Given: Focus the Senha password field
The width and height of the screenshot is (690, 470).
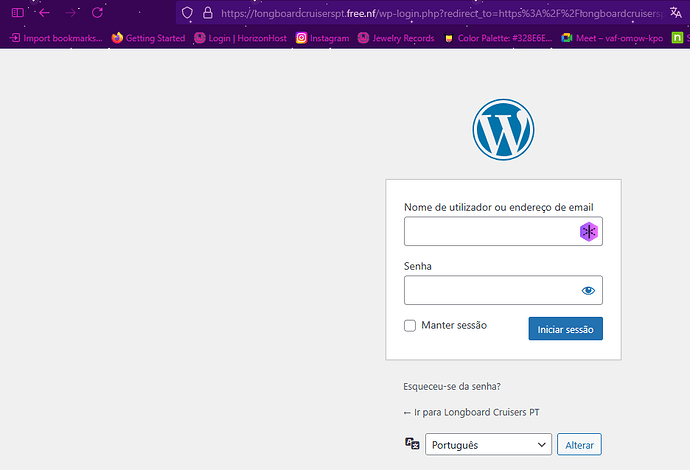Looking at the screenshot, I should pyautogui.click(x=503, y=290).
